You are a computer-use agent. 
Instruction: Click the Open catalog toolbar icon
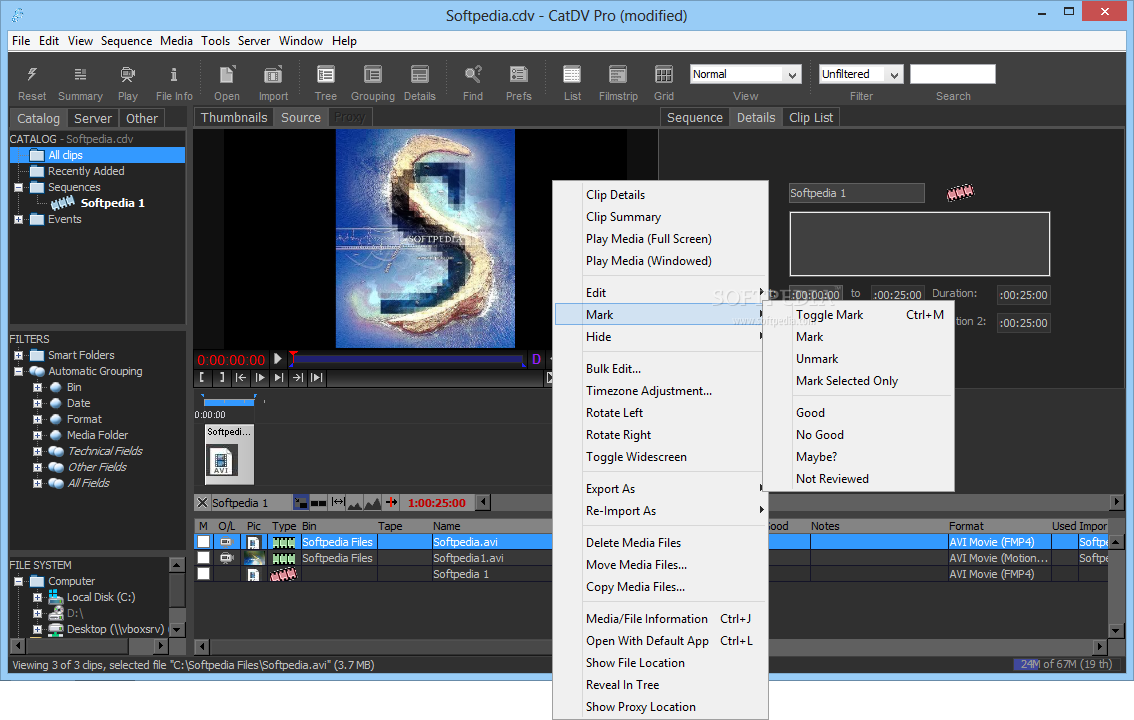tap(227, 74)
